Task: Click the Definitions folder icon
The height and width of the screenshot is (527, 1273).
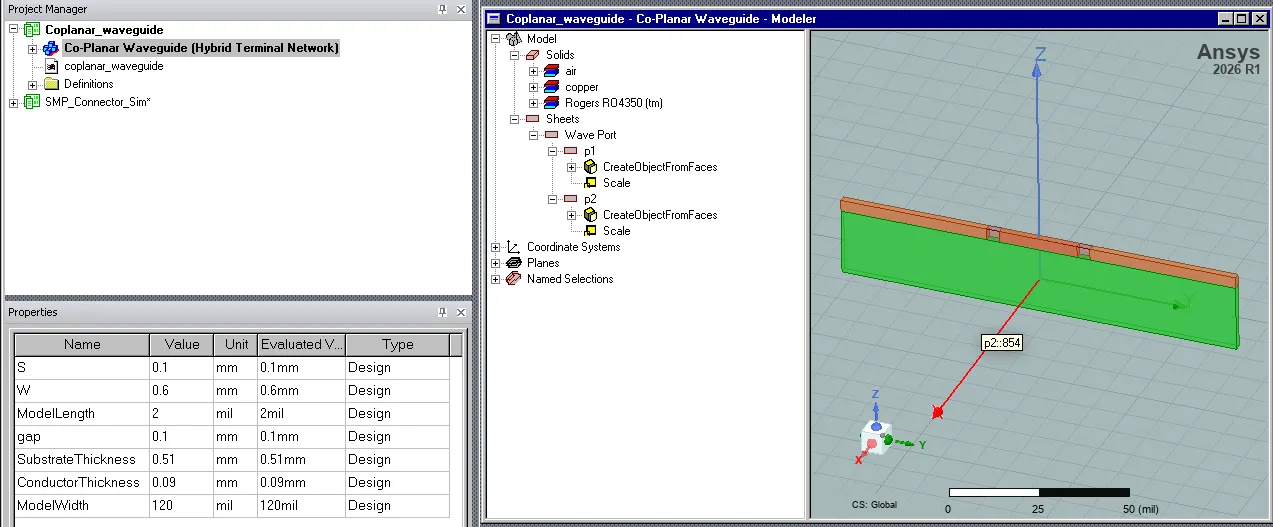Action: pyautogui.click(x=50, y=84)
